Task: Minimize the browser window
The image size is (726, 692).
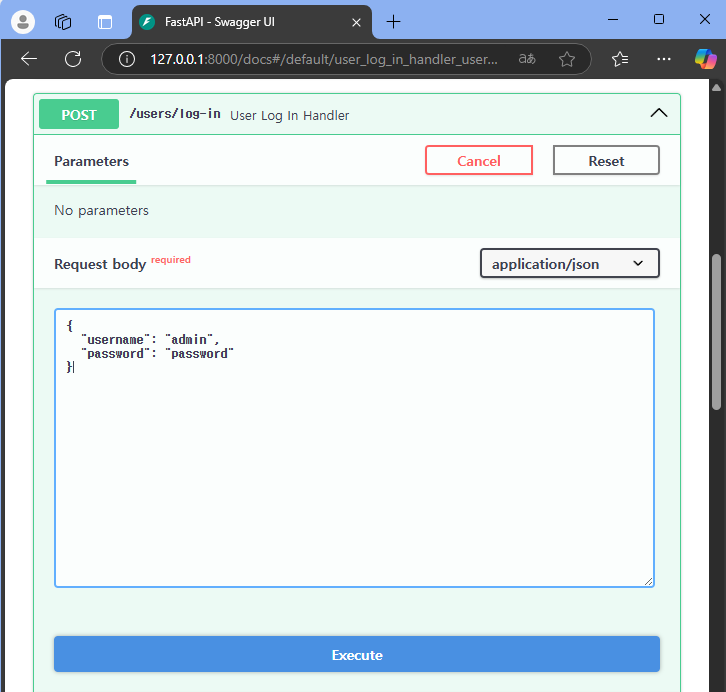Action: [613, 19]
